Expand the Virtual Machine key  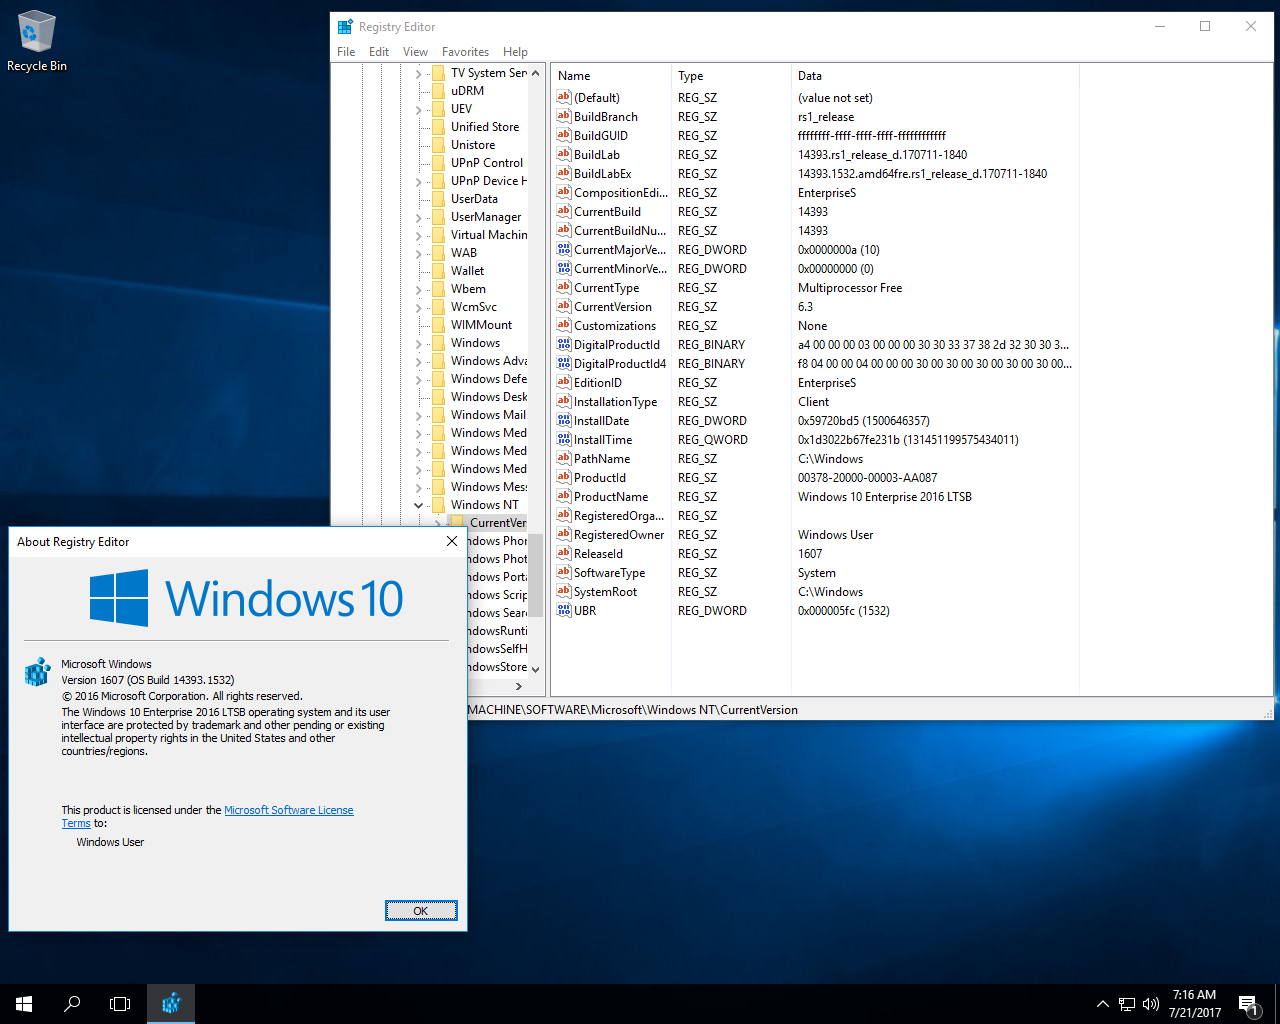419,235
